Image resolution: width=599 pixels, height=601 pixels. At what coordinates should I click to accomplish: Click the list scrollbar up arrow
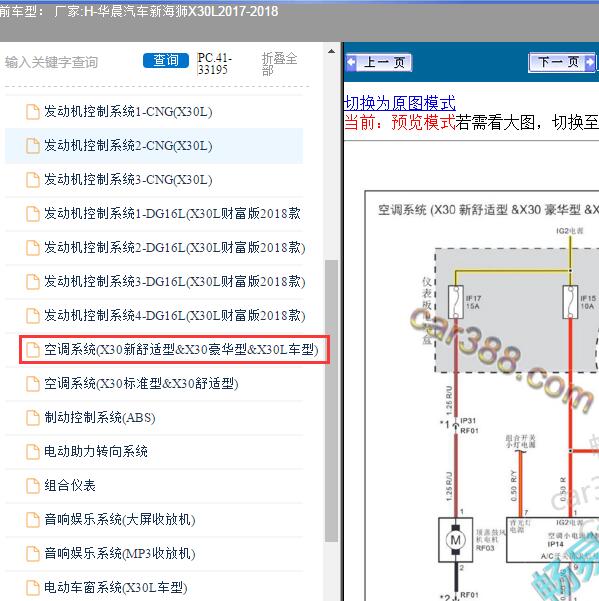point(332,51)
